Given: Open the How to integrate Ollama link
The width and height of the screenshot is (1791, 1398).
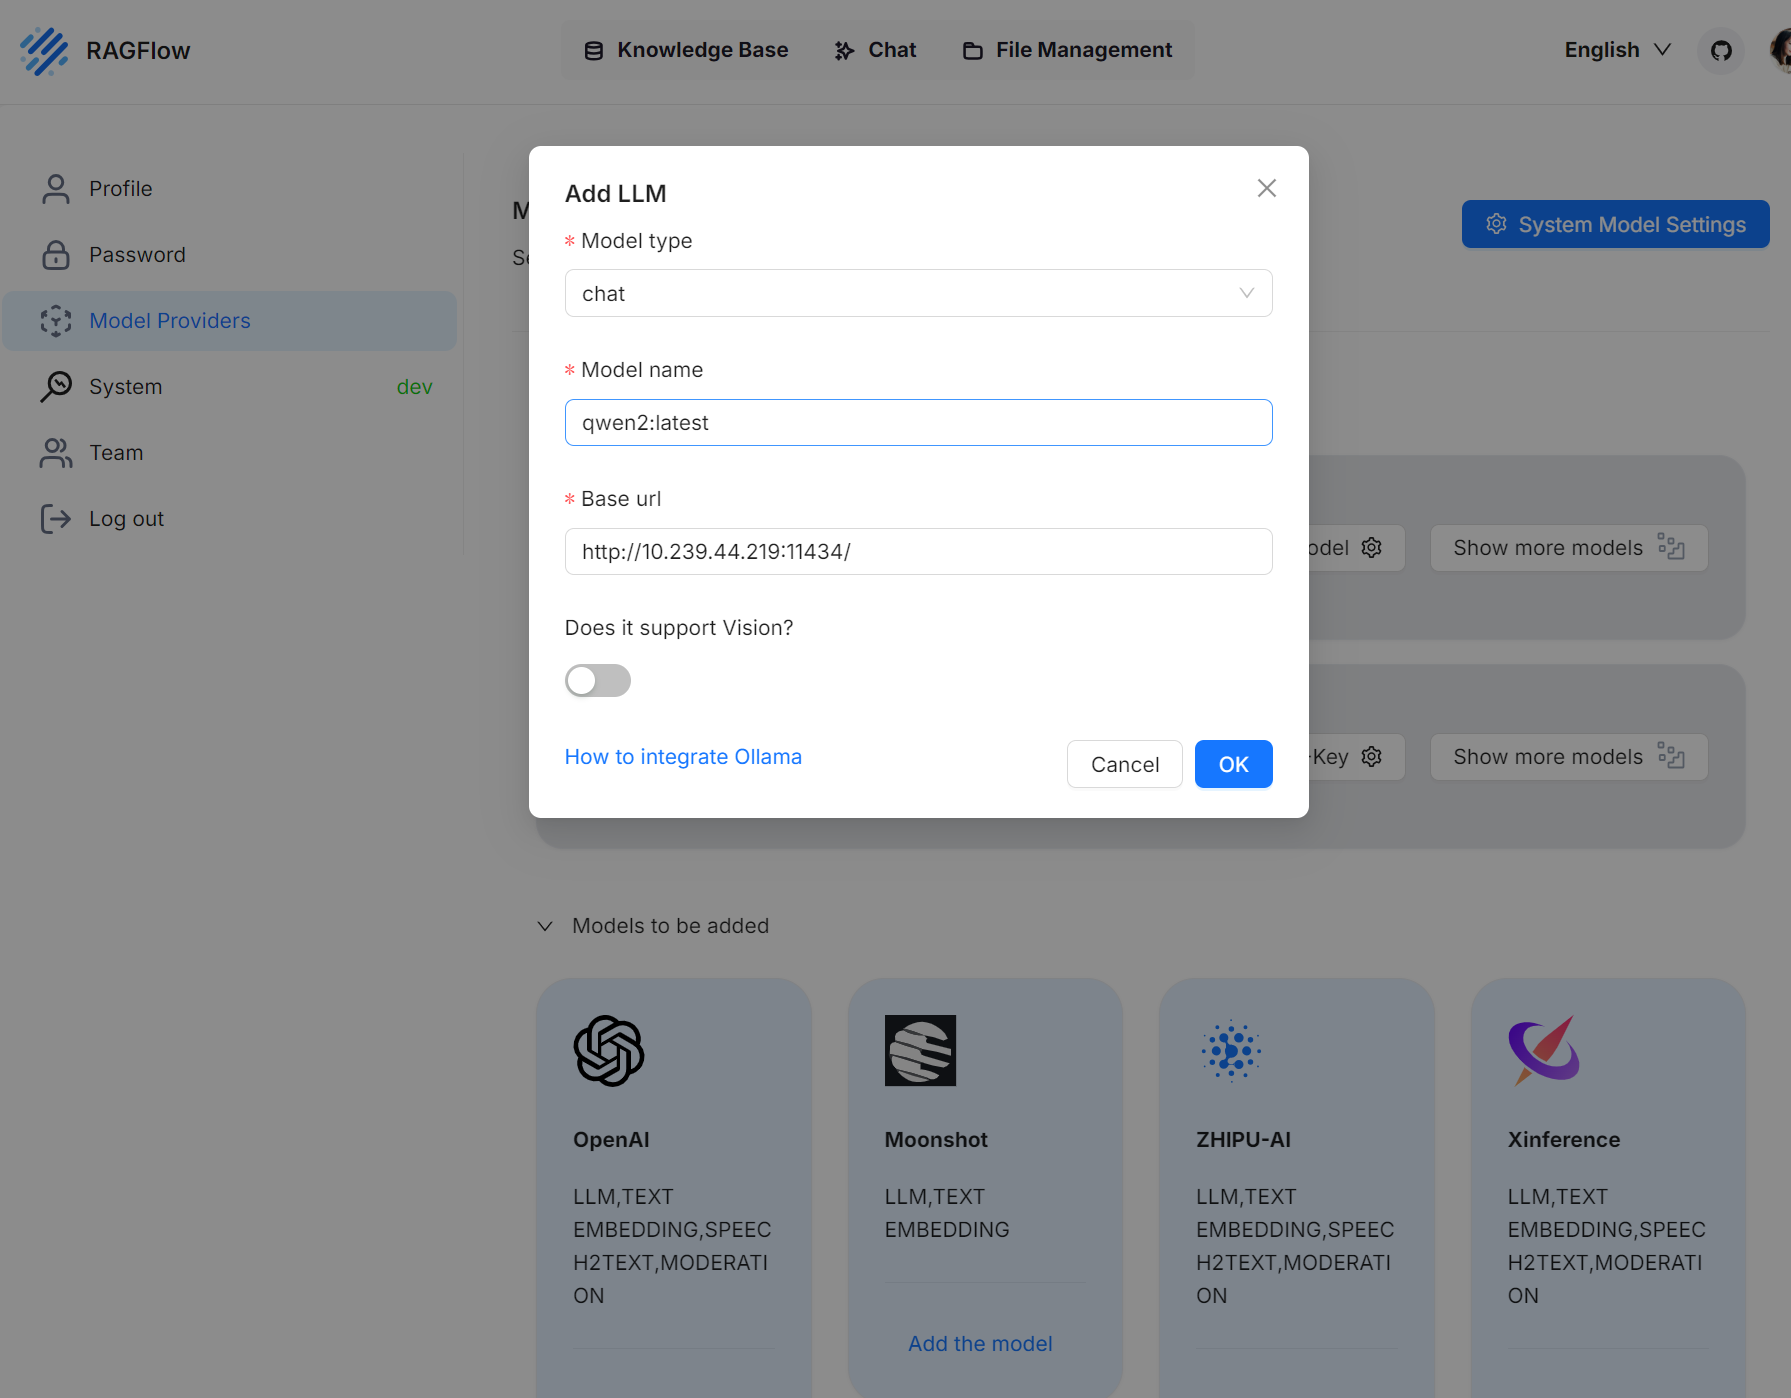Looking at the screenshot, I should pyautogui.click(x=683, y=757).
